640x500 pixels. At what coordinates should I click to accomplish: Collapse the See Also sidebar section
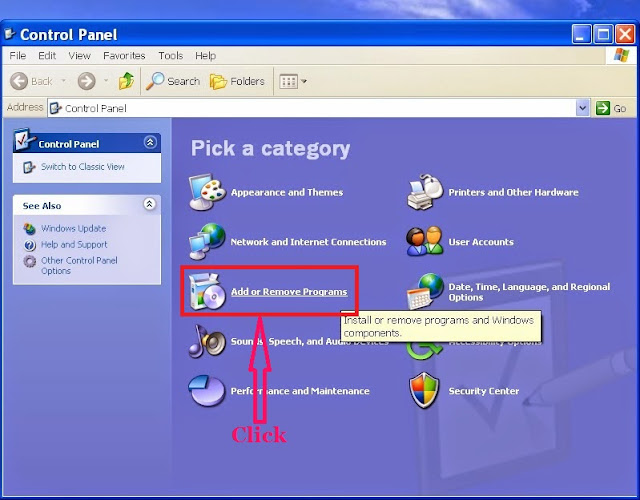150,204
